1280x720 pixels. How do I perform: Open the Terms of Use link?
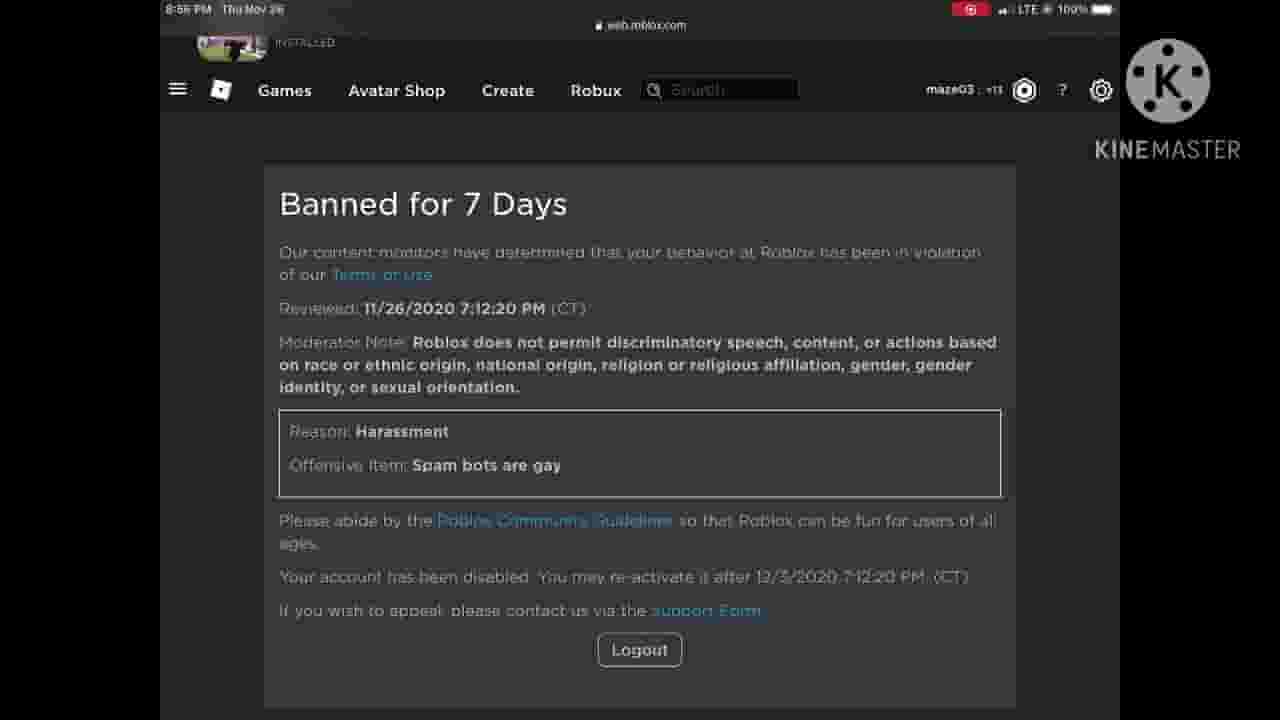click(x=382, y=275)
